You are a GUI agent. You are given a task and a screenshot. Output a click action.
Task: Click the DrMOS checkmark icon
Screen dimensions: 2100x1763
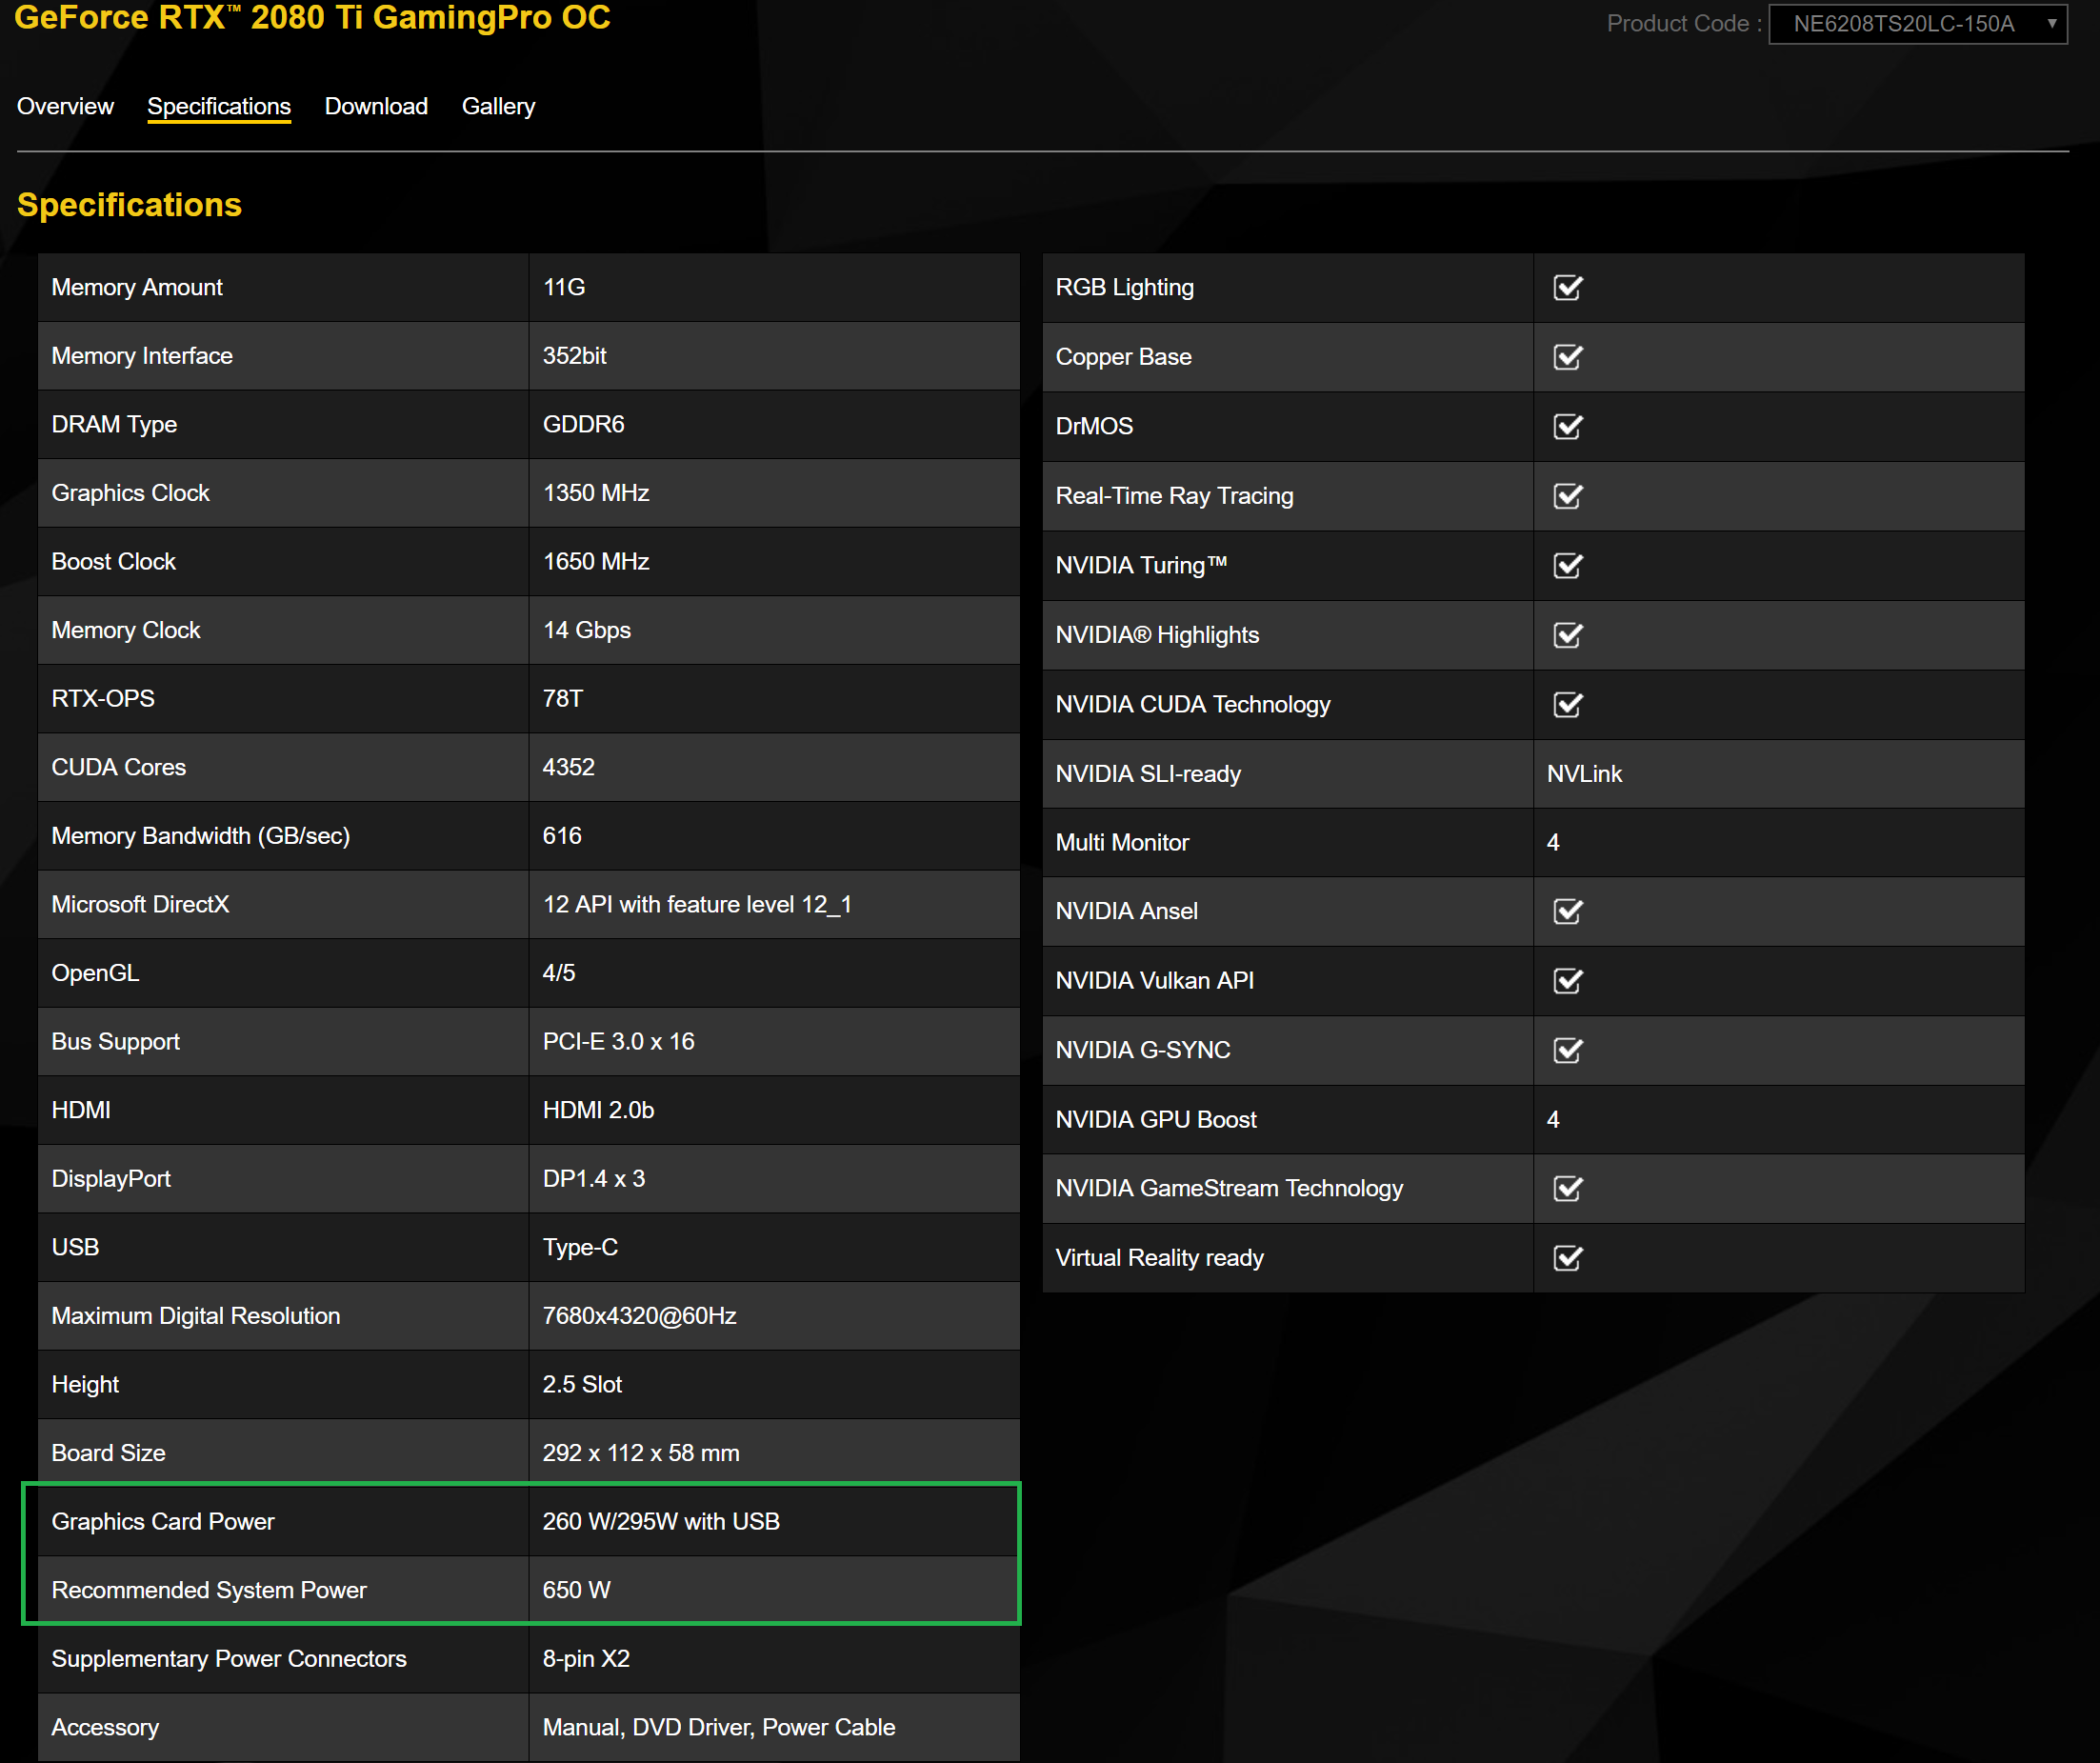[1567, 426]
